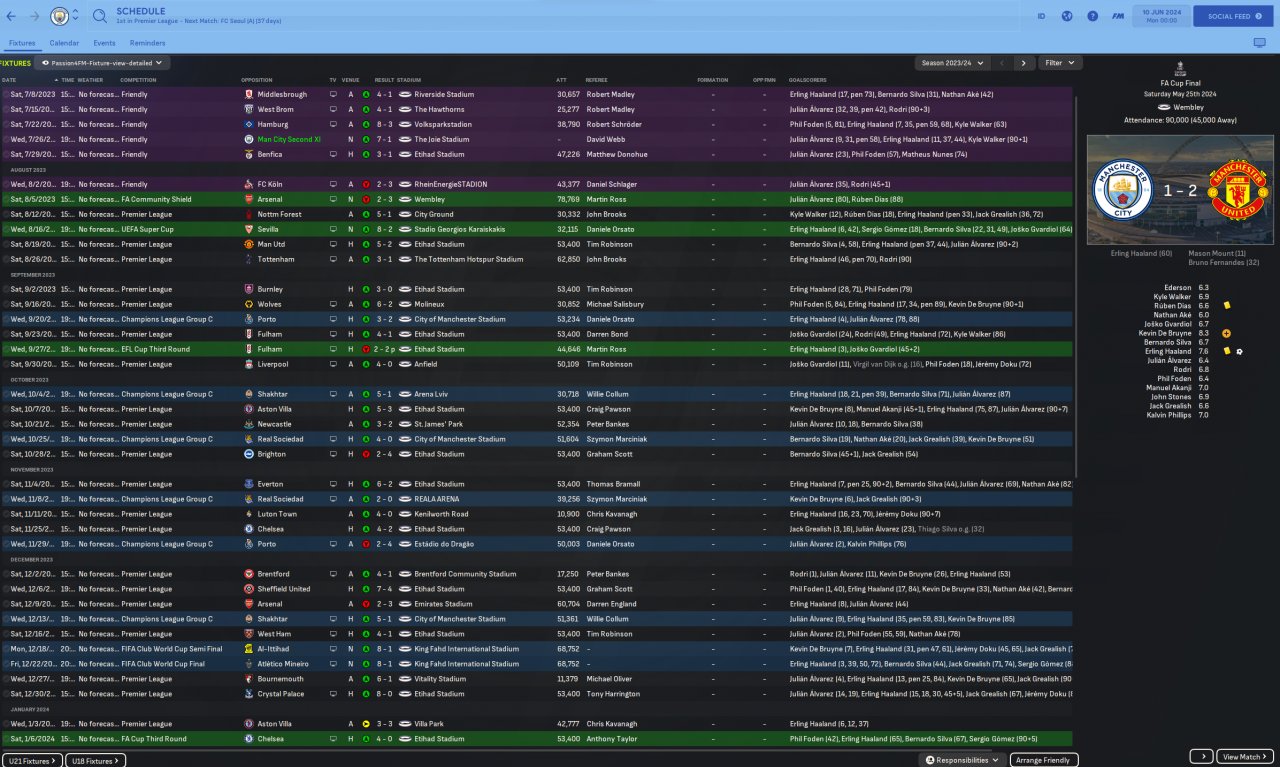
Task: Open the FM menu logo
Action: click(1117, 16)
